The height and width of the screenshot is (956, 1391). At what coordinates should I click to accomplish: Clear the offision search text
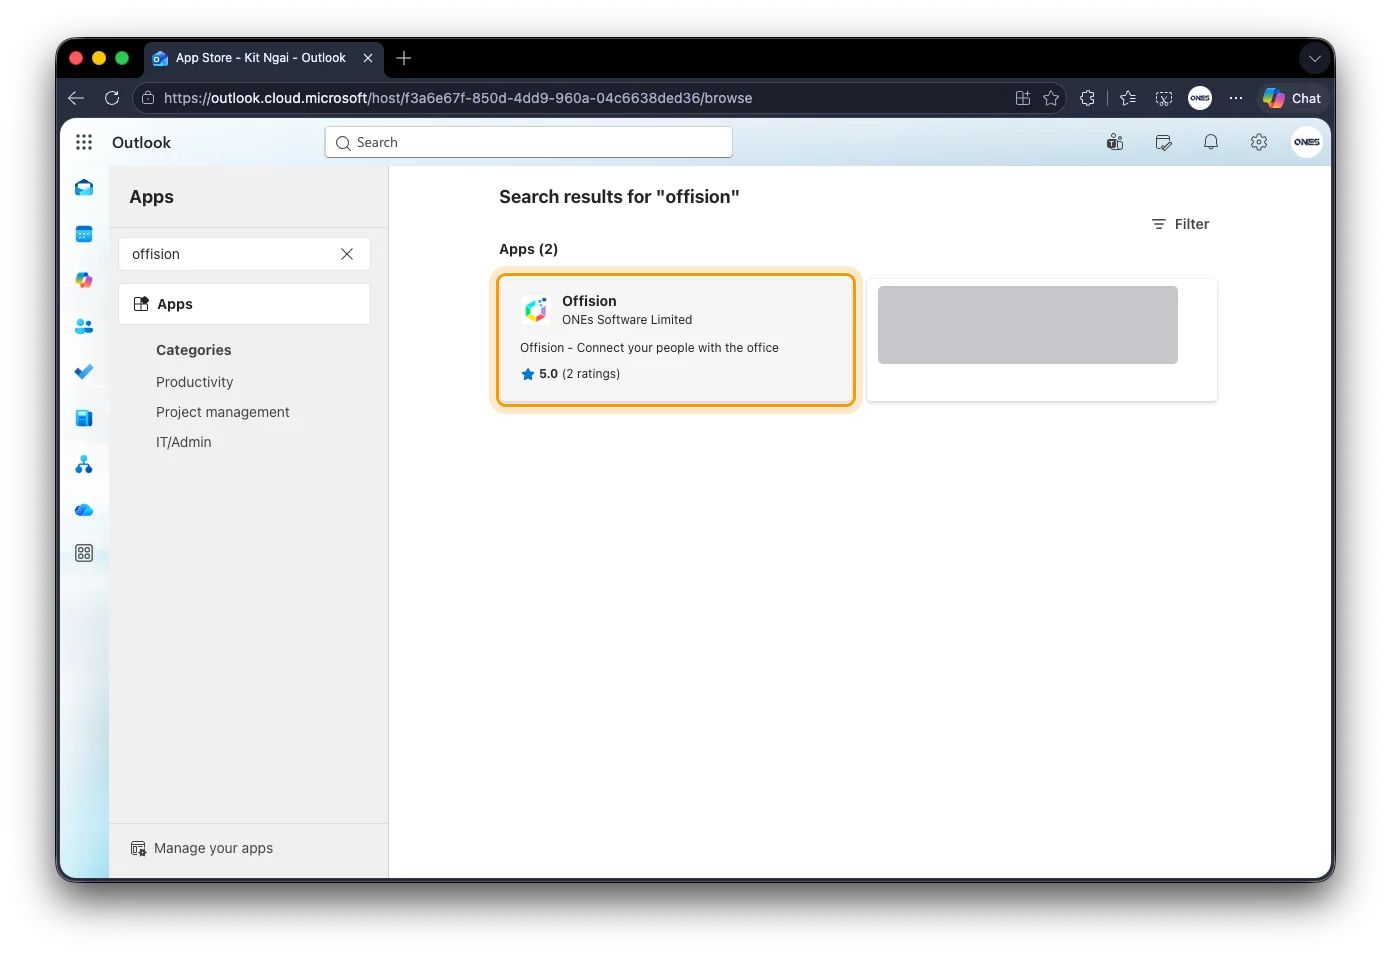coord(347,254)
